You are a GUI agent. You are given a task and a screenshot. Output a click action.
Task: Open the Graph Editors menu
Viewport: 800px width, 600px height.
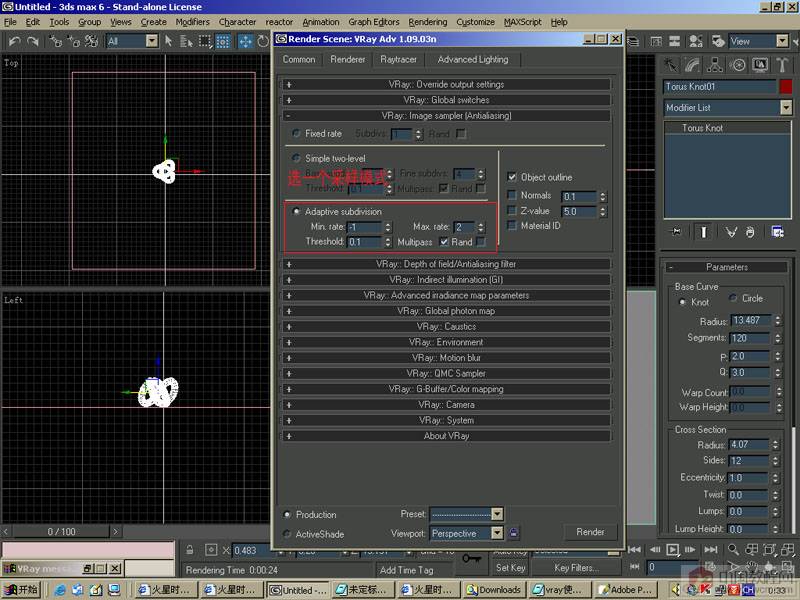coord(374,22)
